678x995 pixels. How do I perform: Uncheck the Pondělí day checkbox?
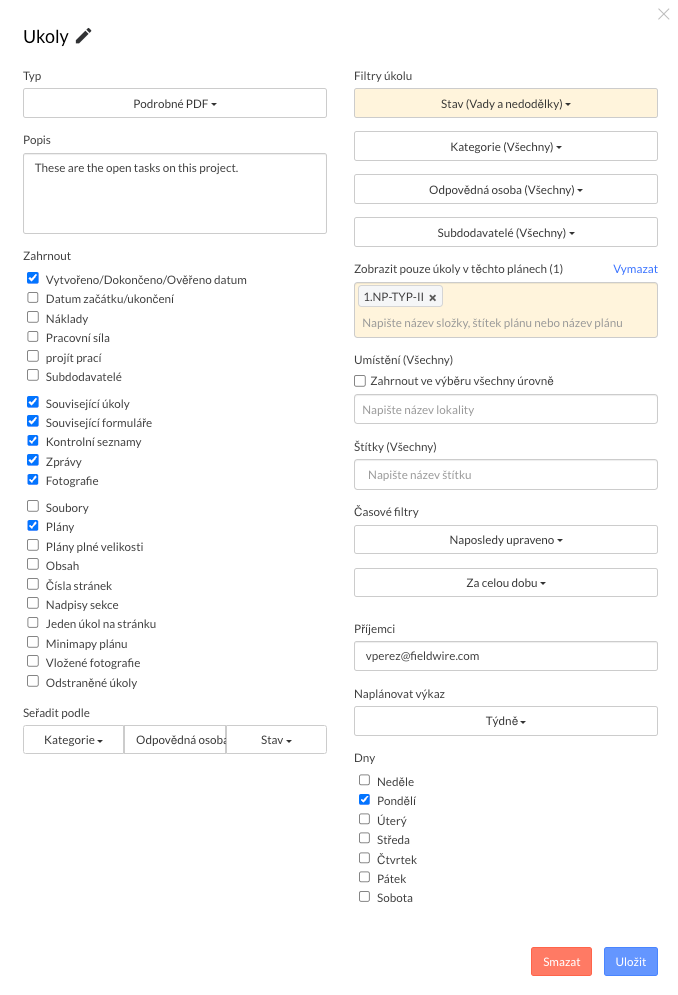pyautogui.click(x=364, y=799)
